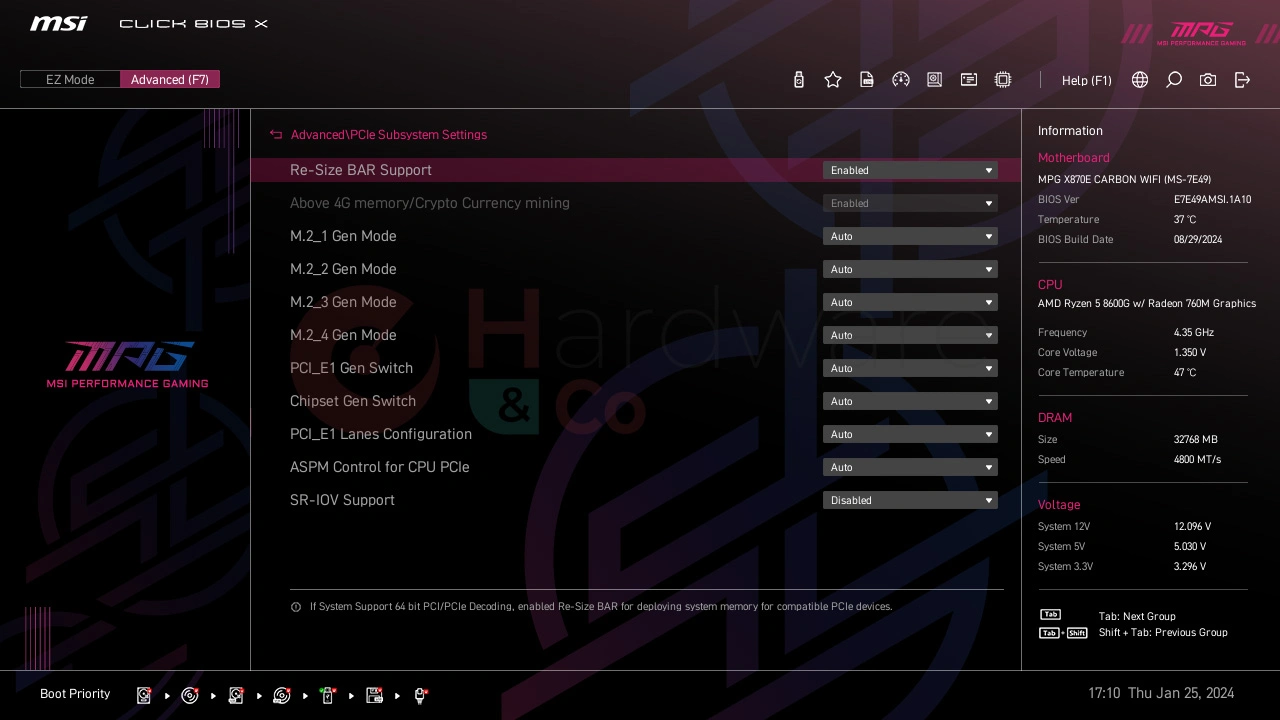This screenshot has height=720, width=1280.
Task: Select the Re-Size BAR Support label
Action: (x=361, y=170)
